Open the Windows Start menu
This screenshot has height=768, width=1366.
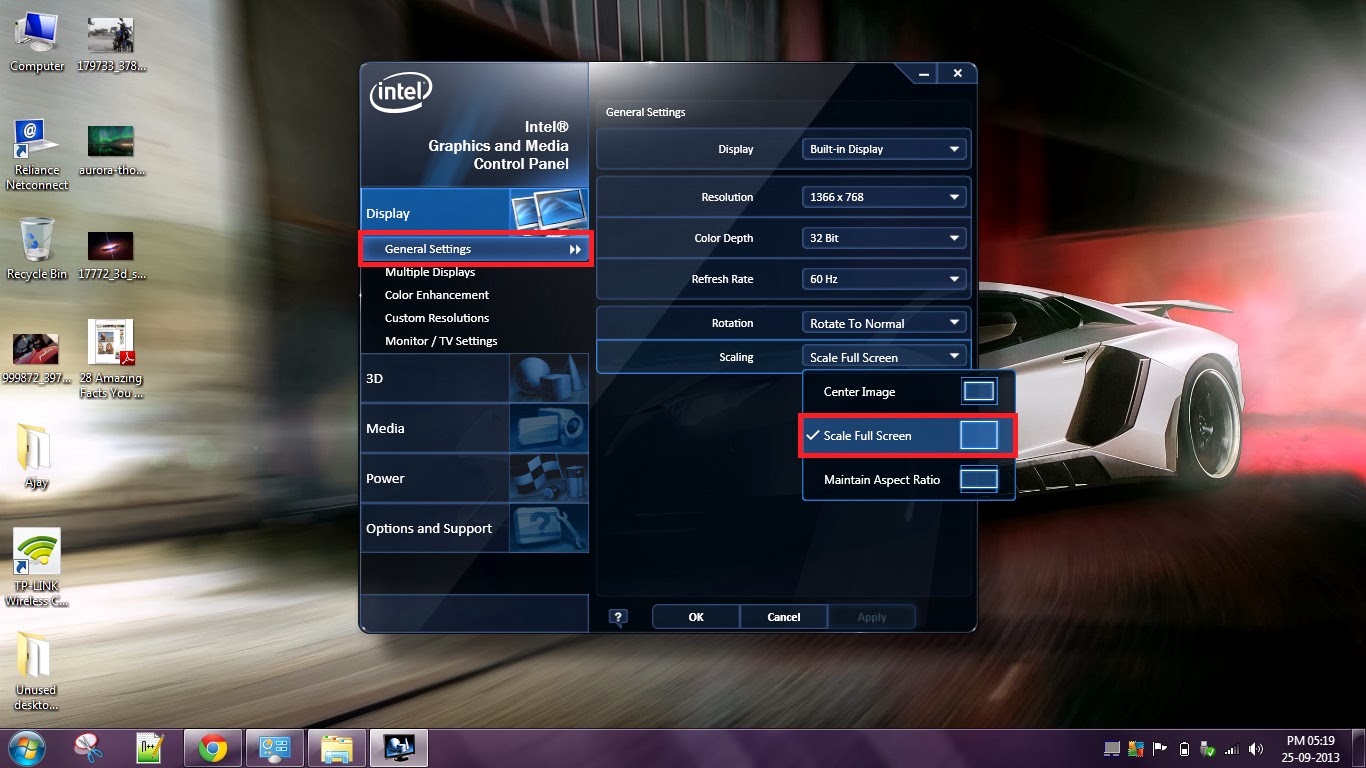click(x=26, y=748)
